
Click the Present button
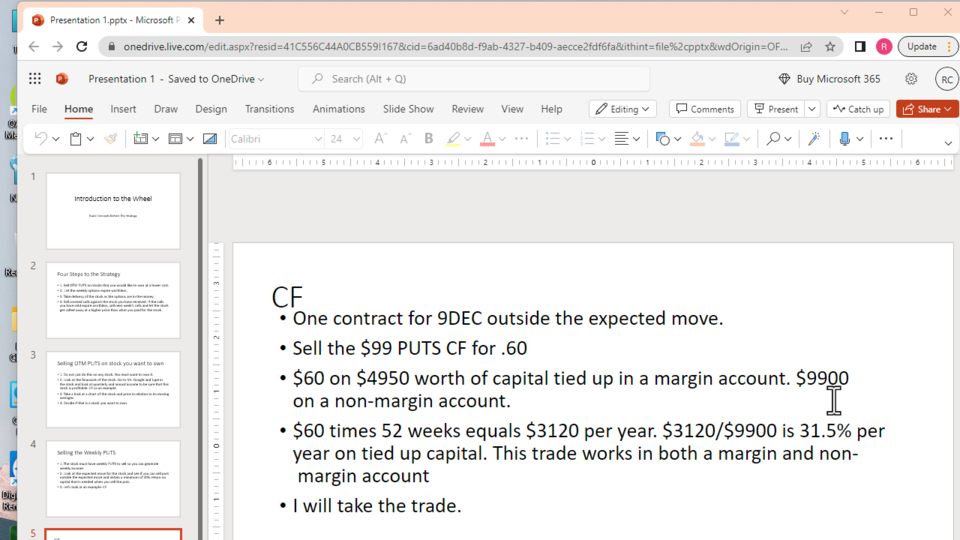tap(776, 109)
